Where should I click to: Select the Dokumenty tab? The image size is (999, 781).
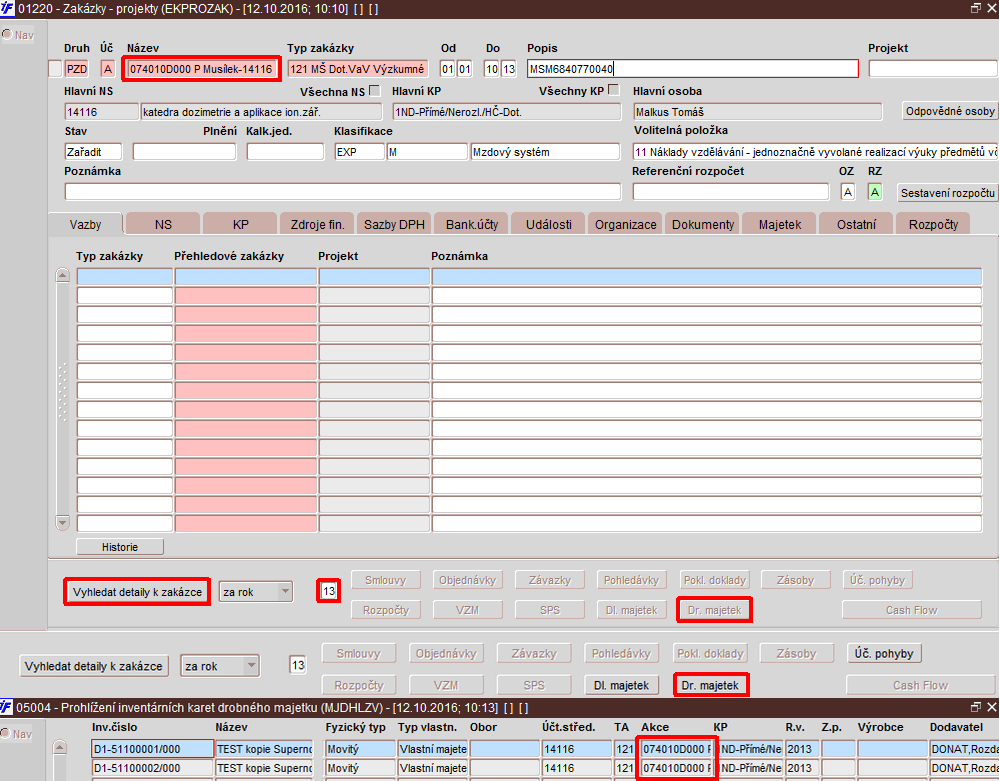click(x=703, y=224)
